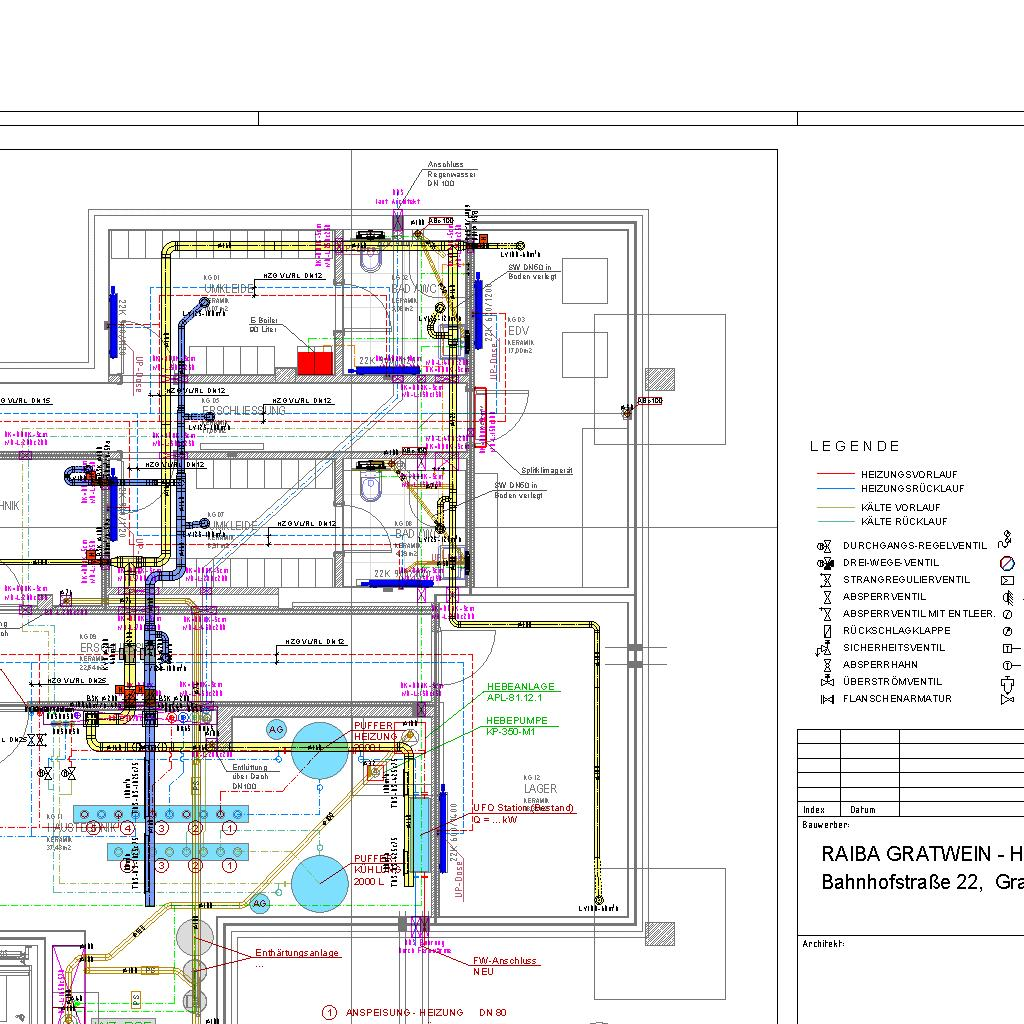Select the Drei-Wege-Ventil legend symbol
1024x1024 pixels.
(x=826, y=563)
